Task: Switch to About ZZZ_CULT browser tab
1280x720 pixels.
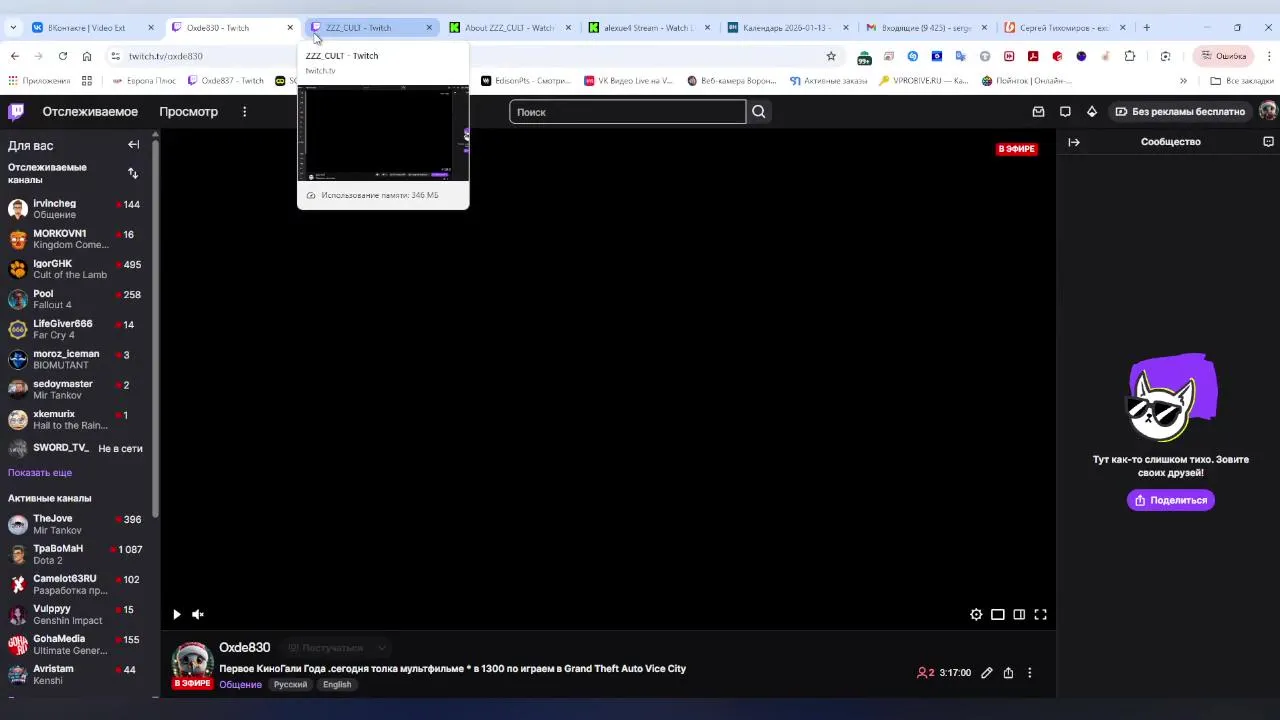Action: [x=511, y=28]
